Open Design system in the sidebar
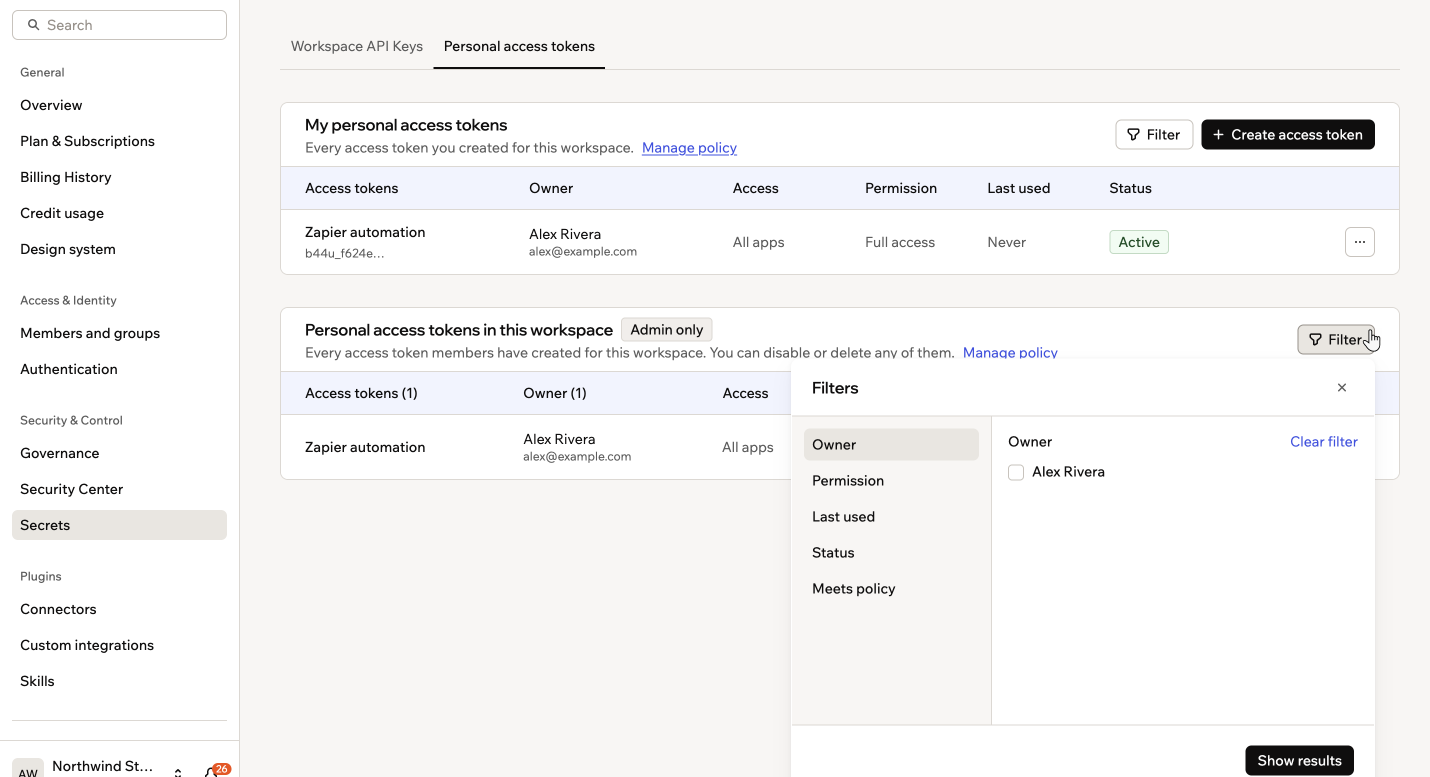This screenshot has width=1430, height=777. tap(119, 249)
